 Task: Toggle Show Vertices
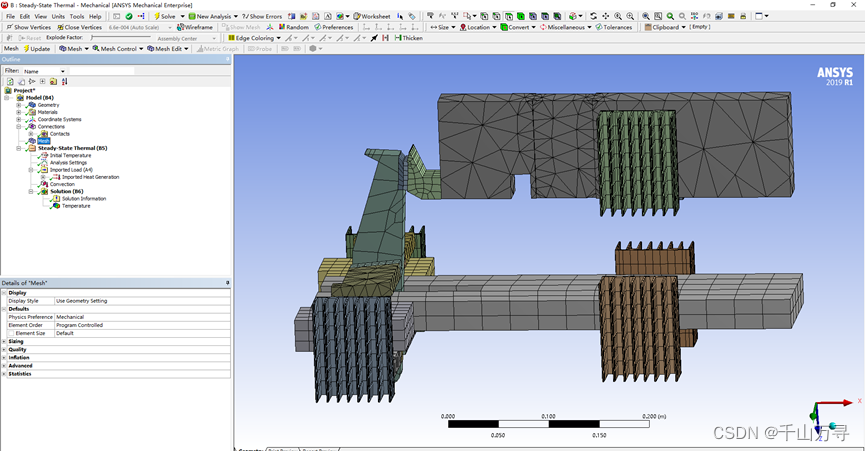point(29,27)
